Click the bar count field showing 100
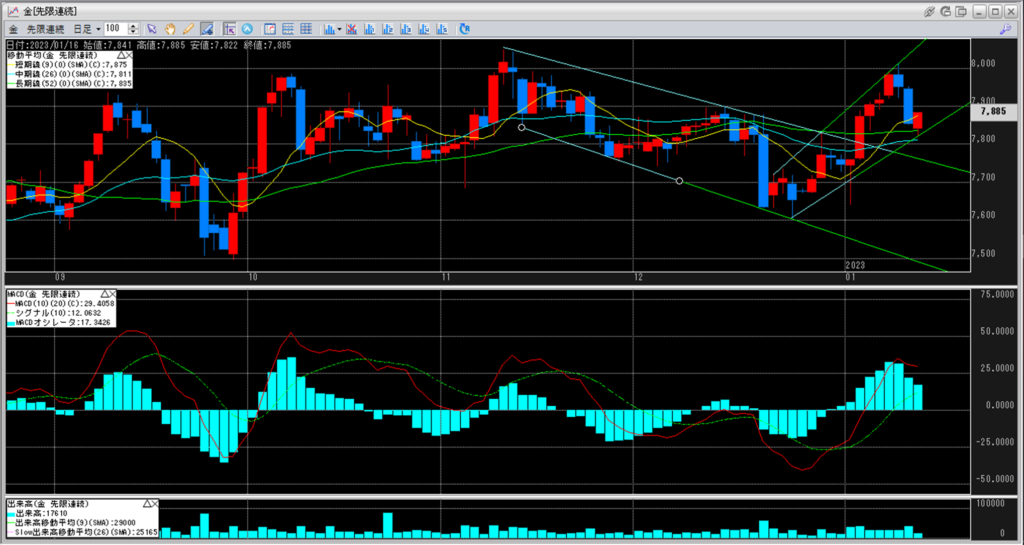This screenshot has width=1024, height=545. (x=116, y=29)
